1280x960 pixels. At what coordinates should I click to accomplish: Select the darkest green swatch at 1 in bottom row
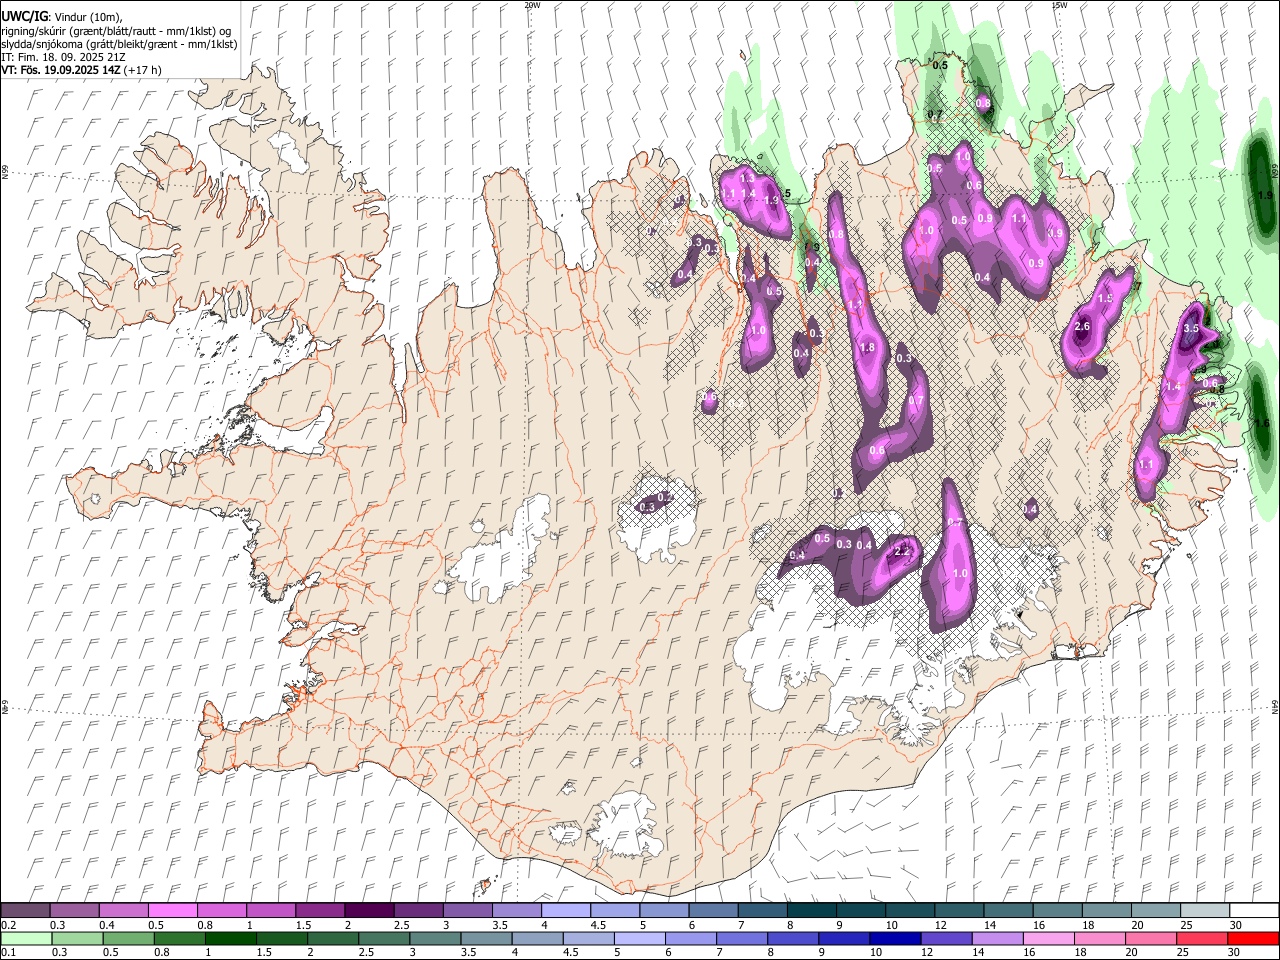231,939
